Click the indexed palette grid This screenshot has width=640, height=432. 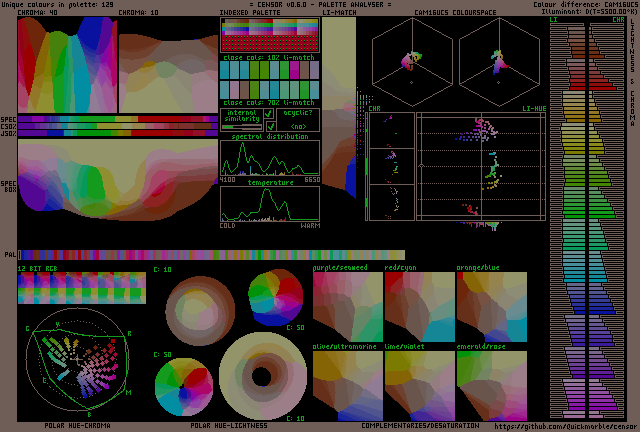click(x=269, y=34)
